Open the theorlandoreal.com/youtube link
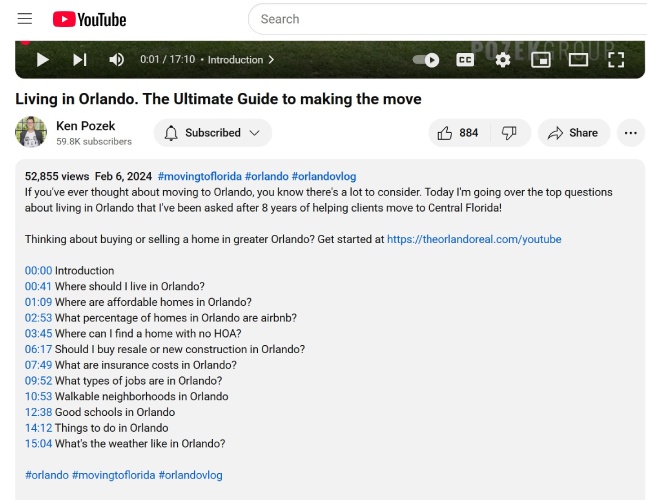Image resolution: width=647 pixels, height=500 pixels. point(474,239)
